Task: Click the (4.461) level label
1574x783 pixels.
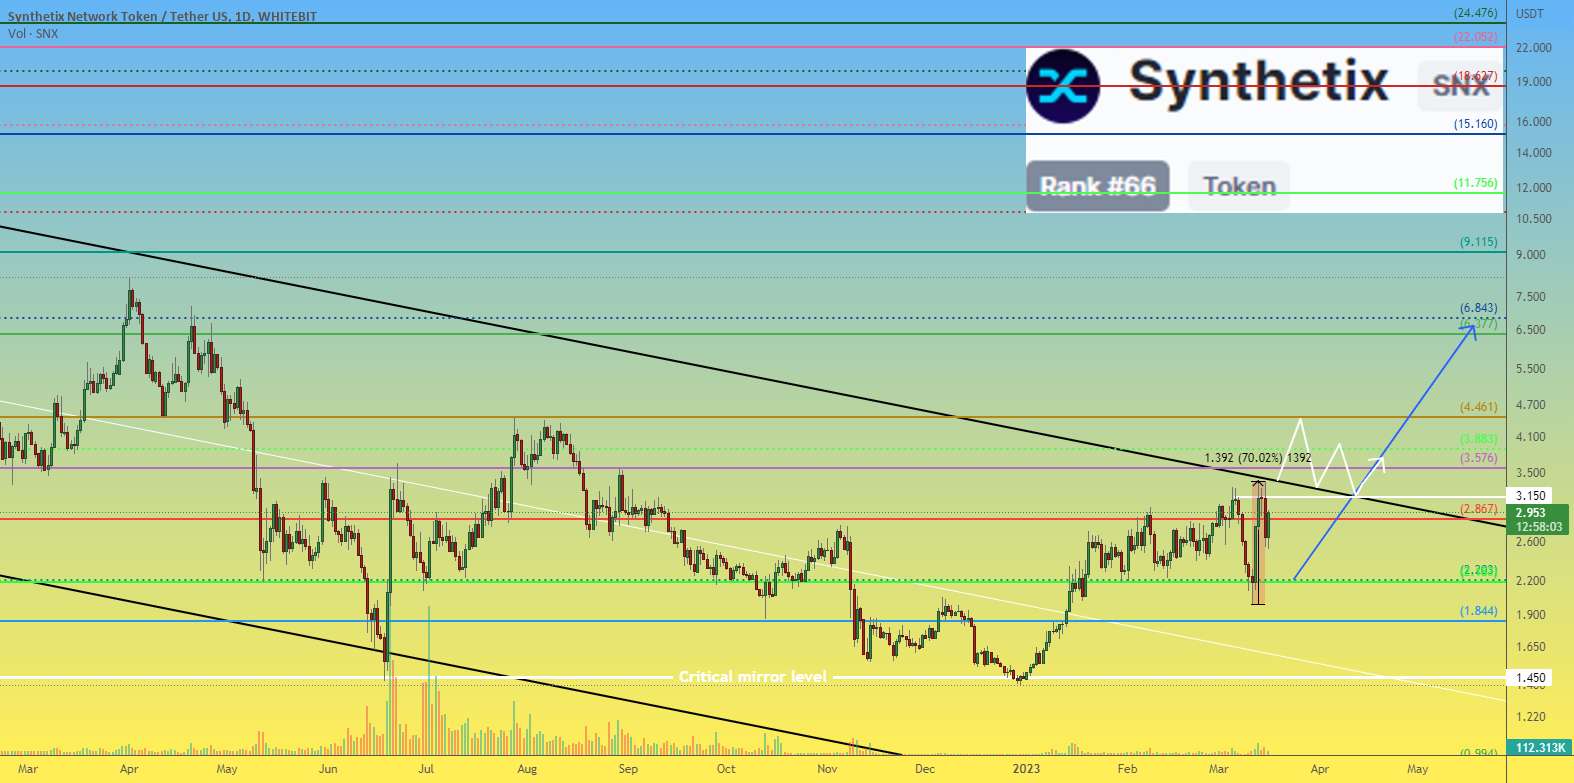Action: pos(1479,407)
